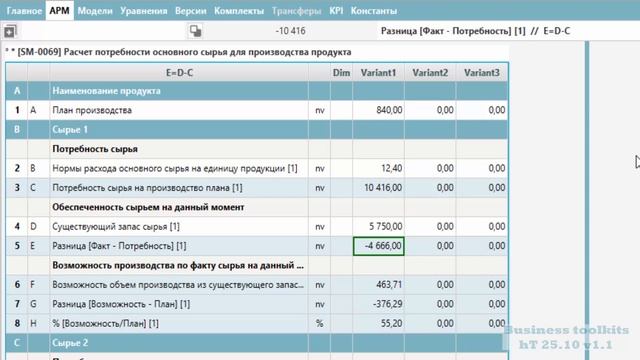Select section header Сырье 2
This screenshot has height=360, width=640.
70,343
